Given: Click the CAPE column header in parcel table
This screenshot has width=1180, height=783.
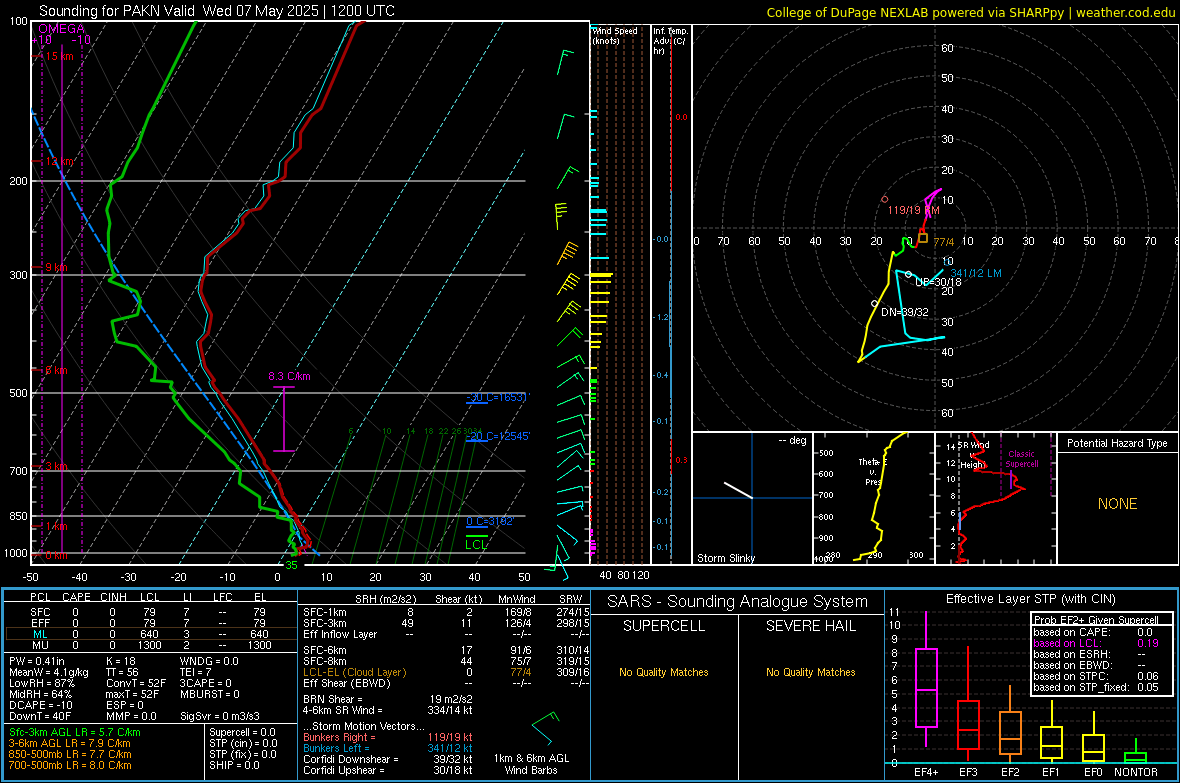Looking at the screenshot, I should coord(76,597).
